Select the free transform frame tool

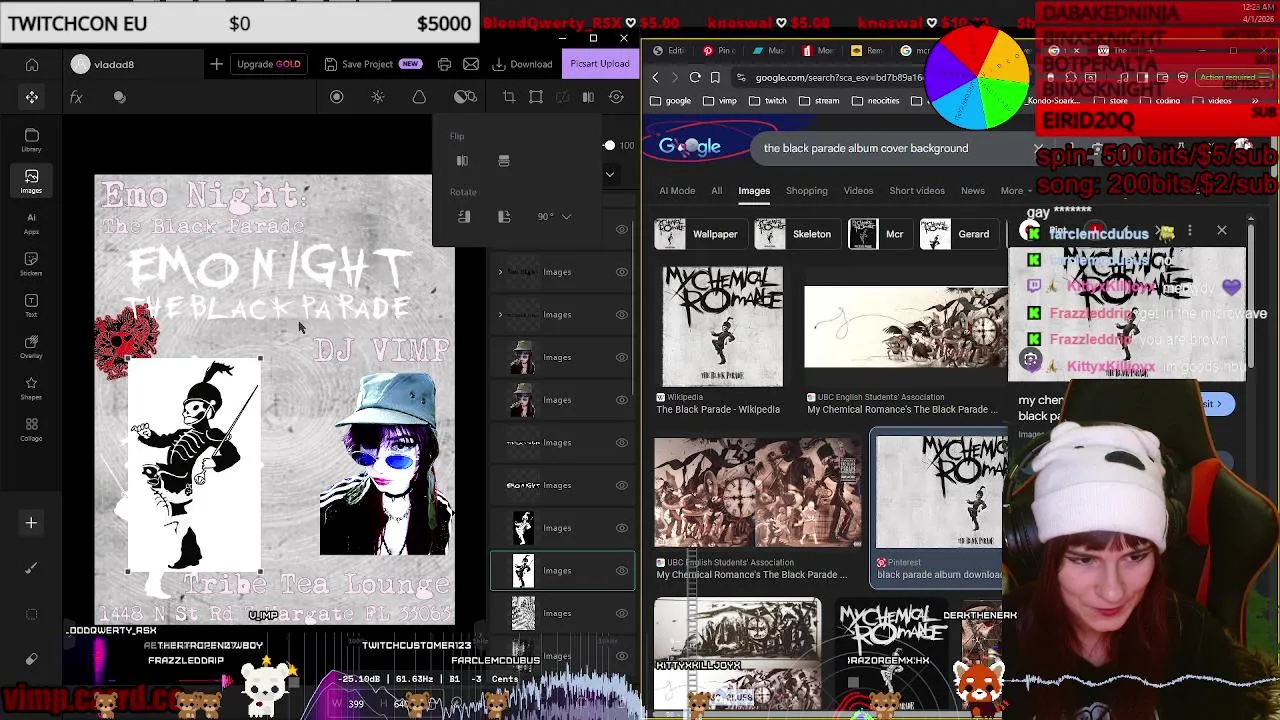click(x=536, y=97)
